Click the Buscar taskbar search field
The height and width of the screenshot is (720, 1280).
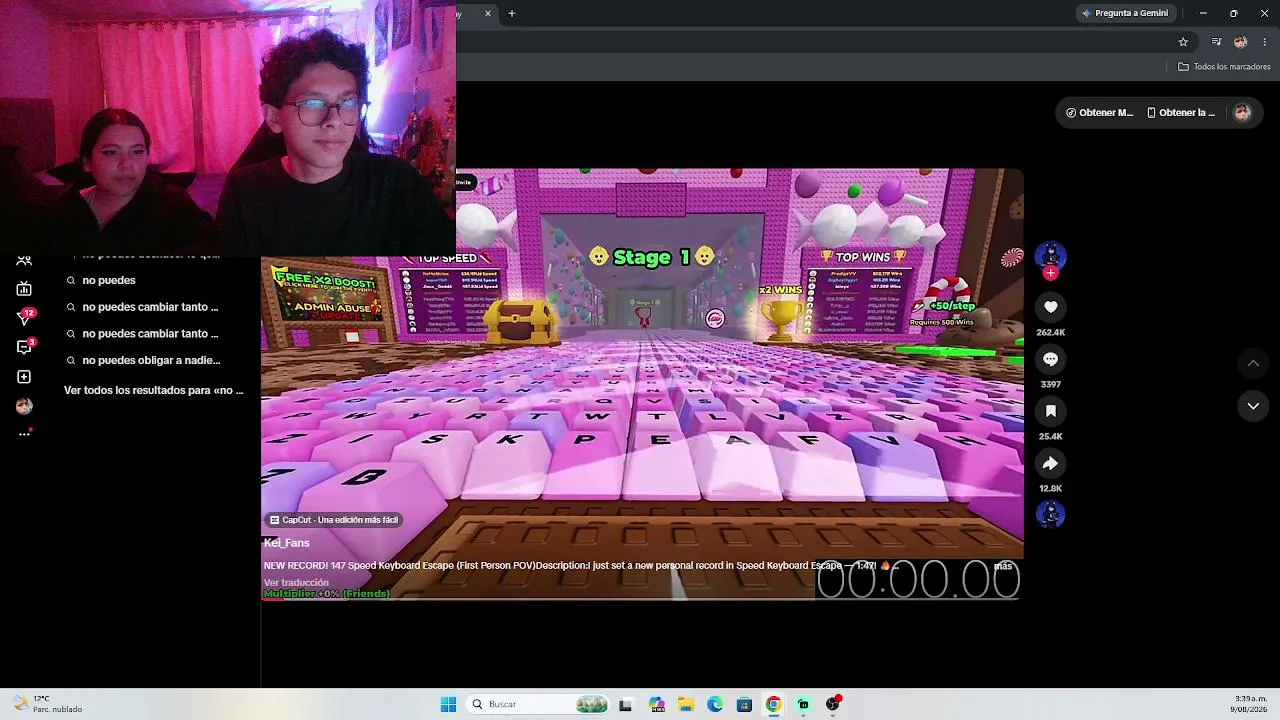pos(539,704)
